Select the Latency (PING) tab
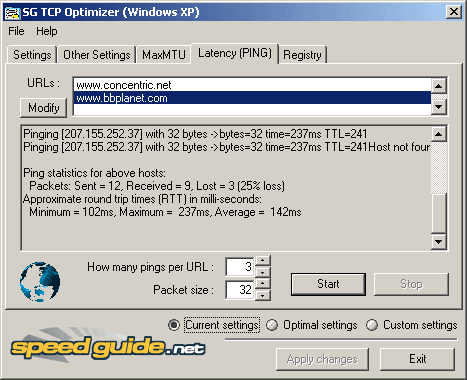The height and width of the screenshot is (380, 467). (235, 53)
